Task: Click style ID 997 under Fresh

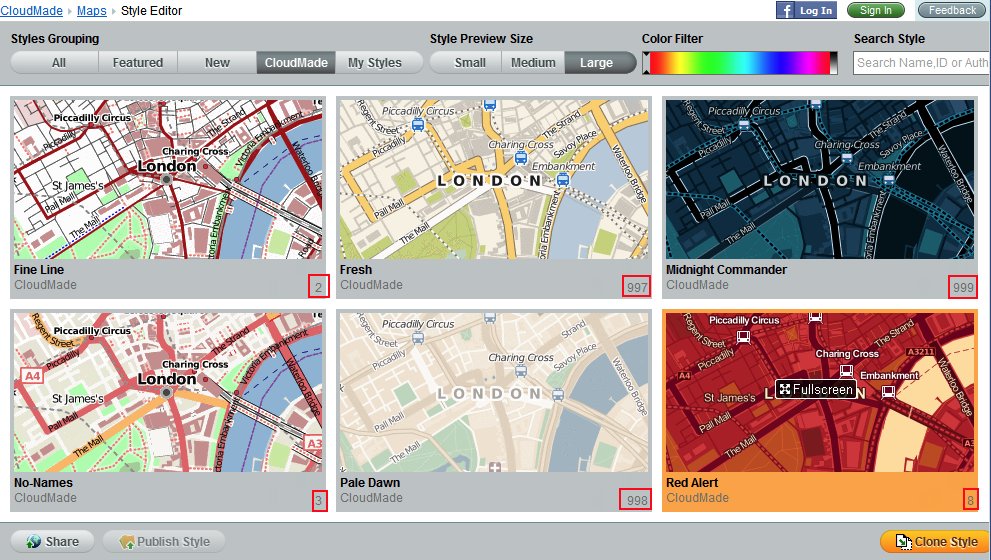Action: [636, 287]
